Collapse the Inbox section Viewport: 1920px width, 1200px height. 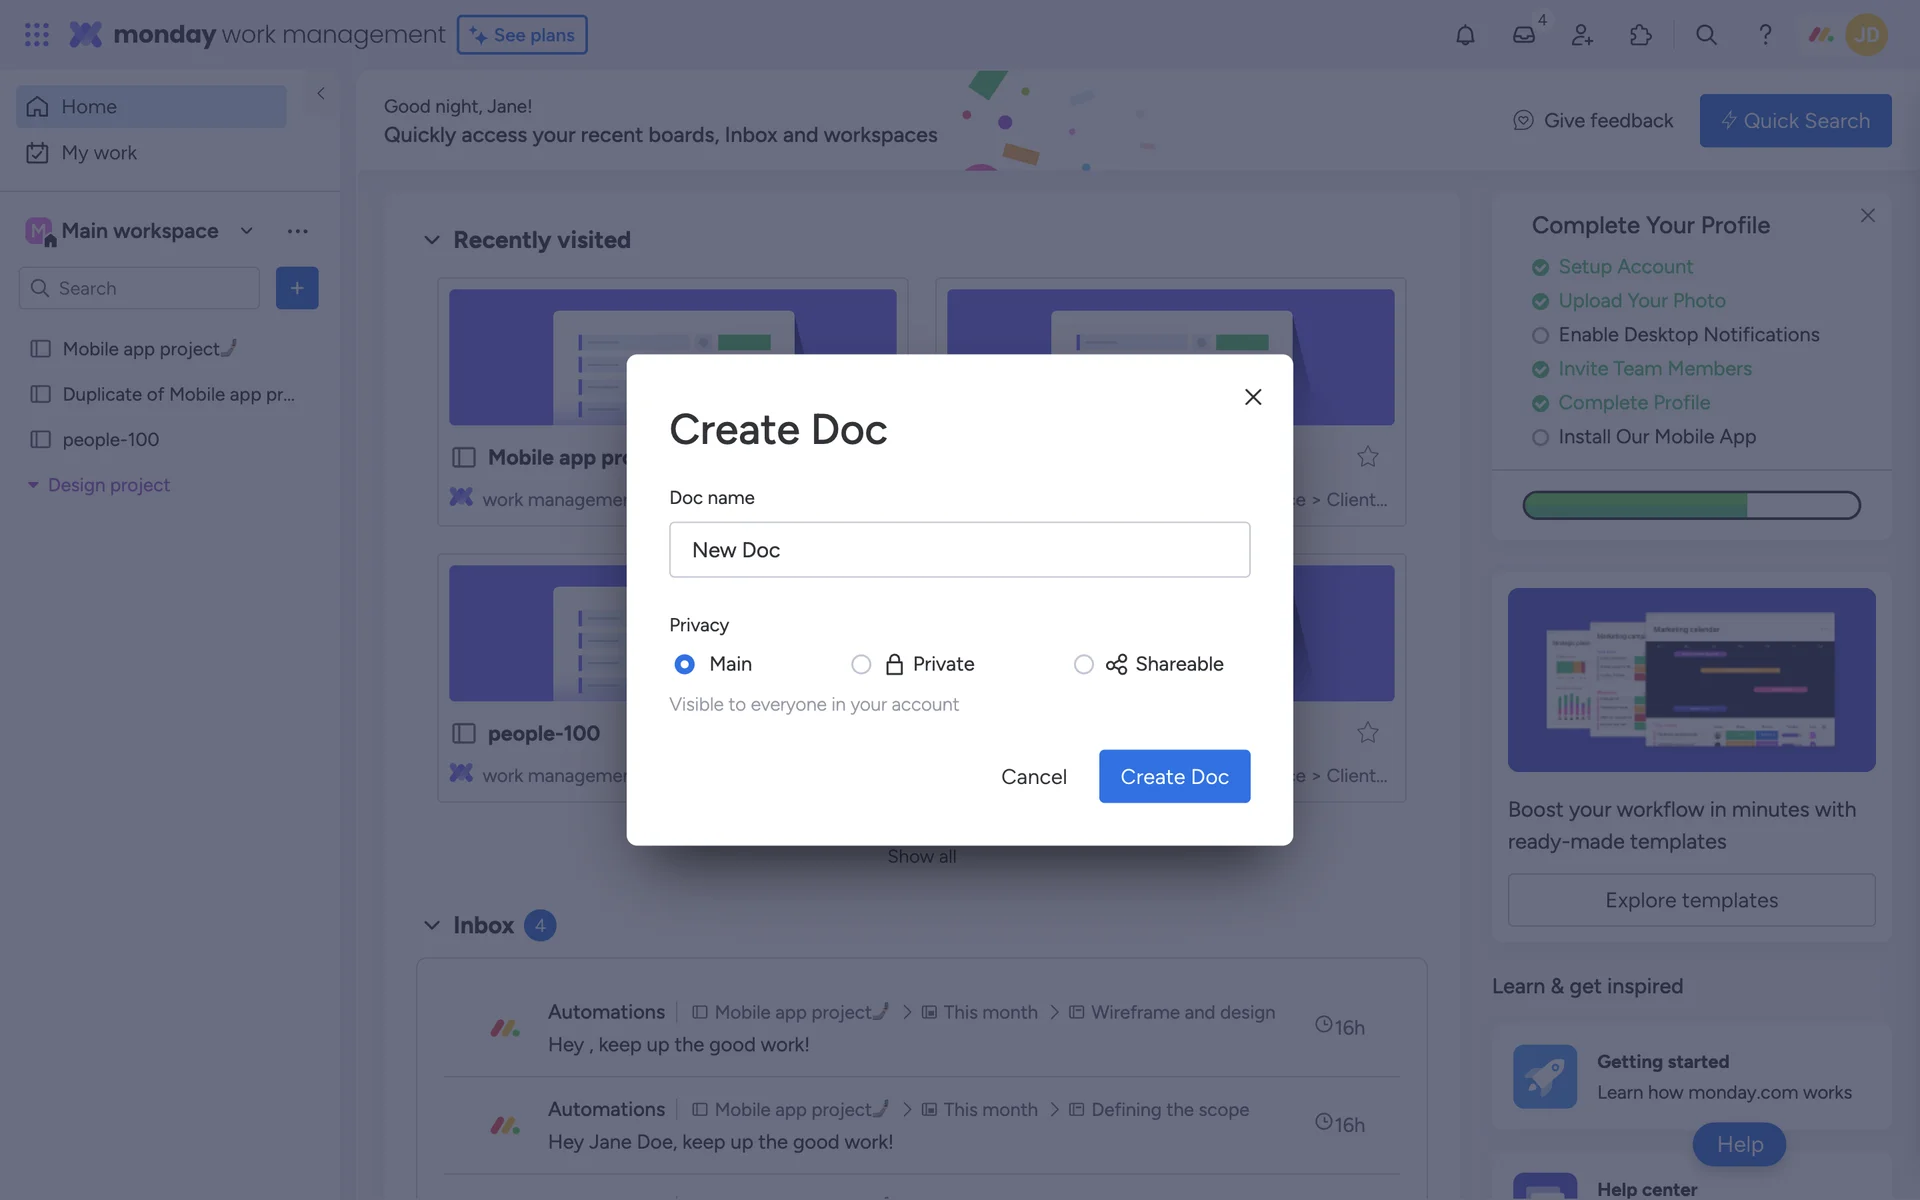[x=432, y=925]
